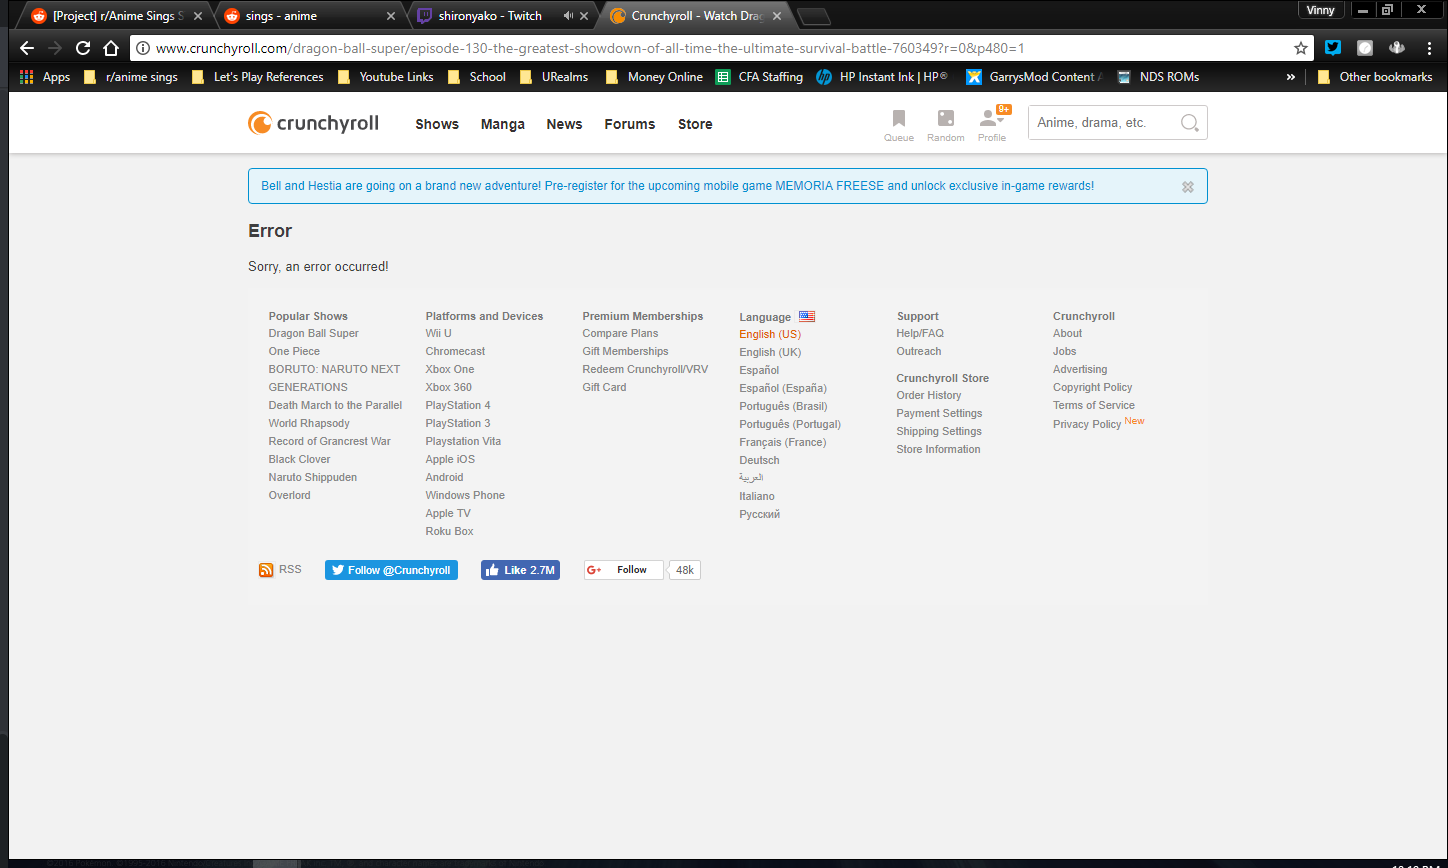This screenshot has height=868, width=1448.
Task: Open the One Piece footer link
Action: tap(294, 352)
